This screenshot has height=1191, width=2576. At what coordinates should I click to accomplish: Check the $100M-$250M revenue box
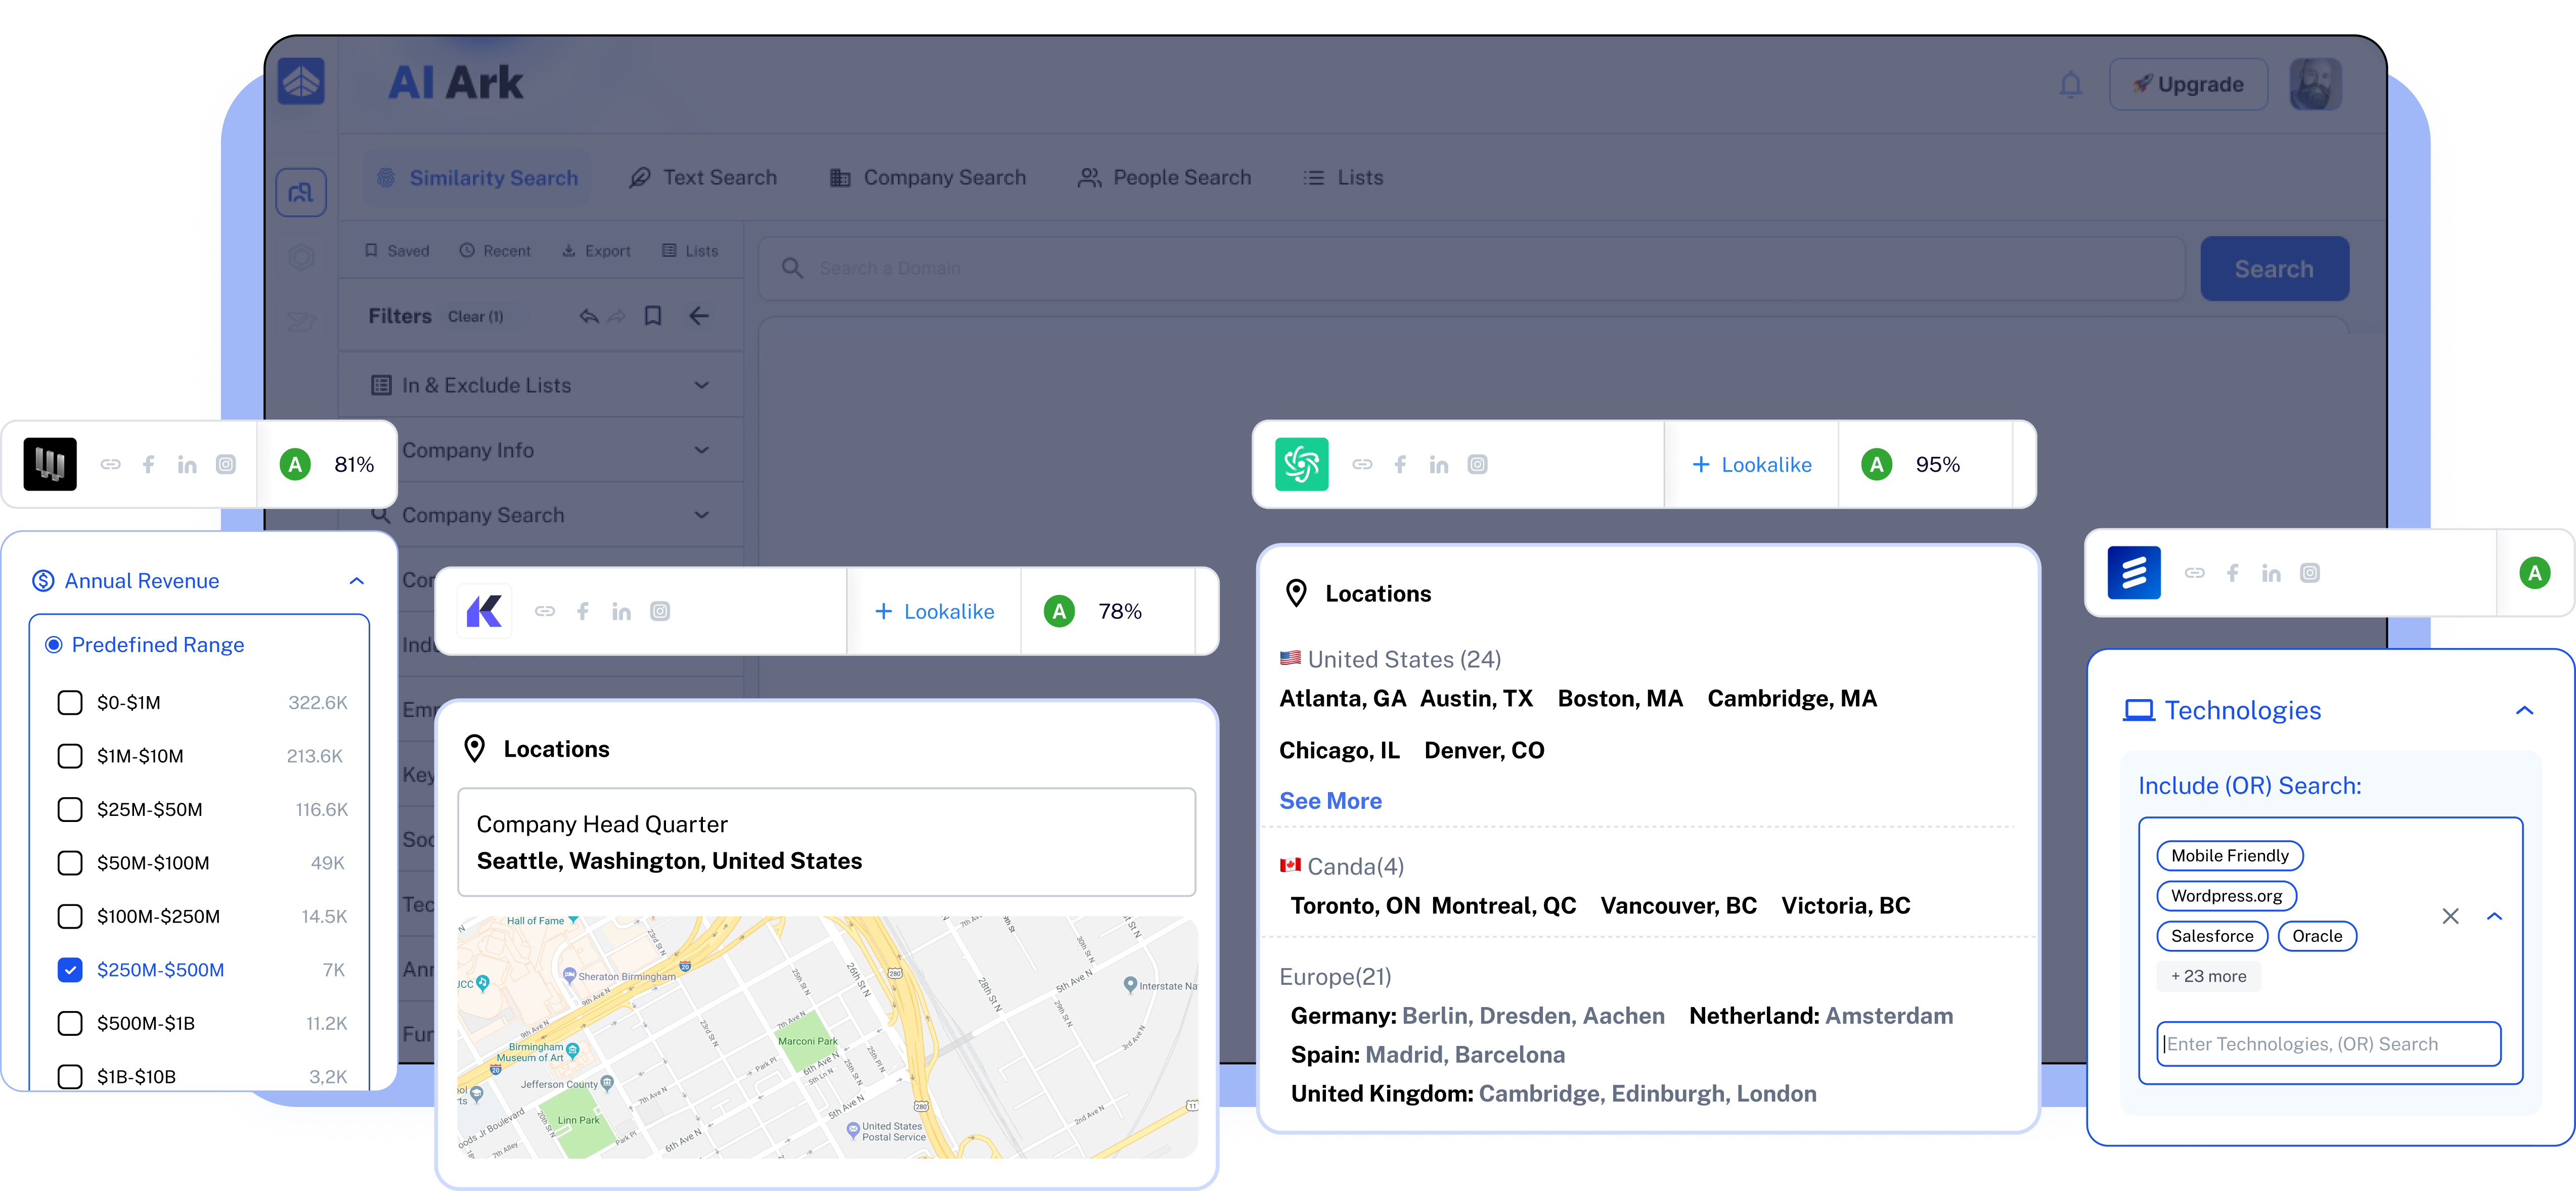point(70,917)
